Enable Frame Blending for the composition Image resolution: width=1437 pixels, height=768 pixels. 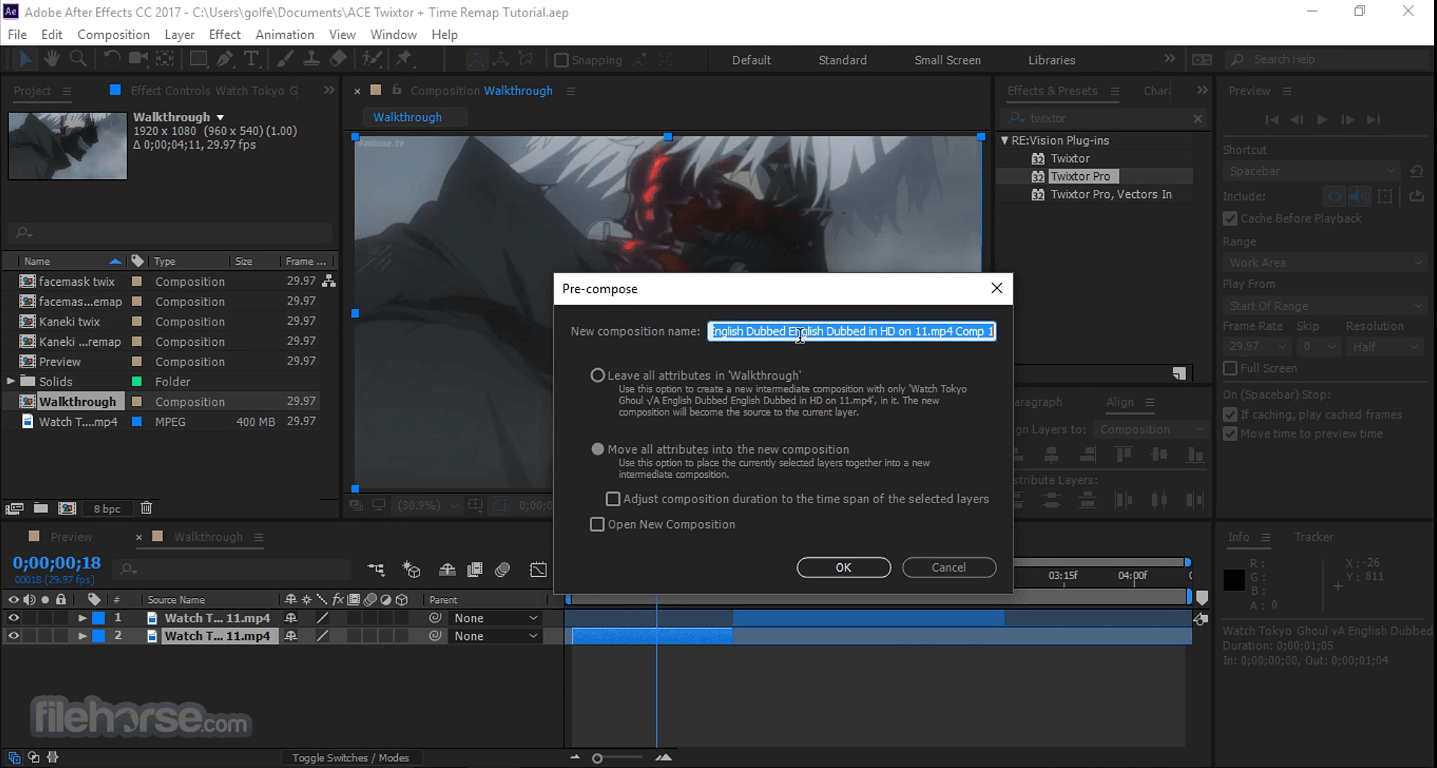tap(475, 570)
